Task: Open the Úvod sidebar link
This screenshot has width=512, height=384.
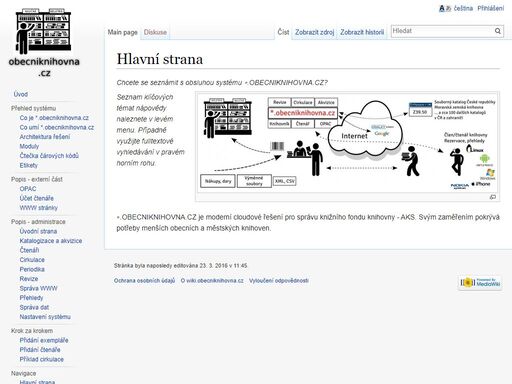Action: 21,94
